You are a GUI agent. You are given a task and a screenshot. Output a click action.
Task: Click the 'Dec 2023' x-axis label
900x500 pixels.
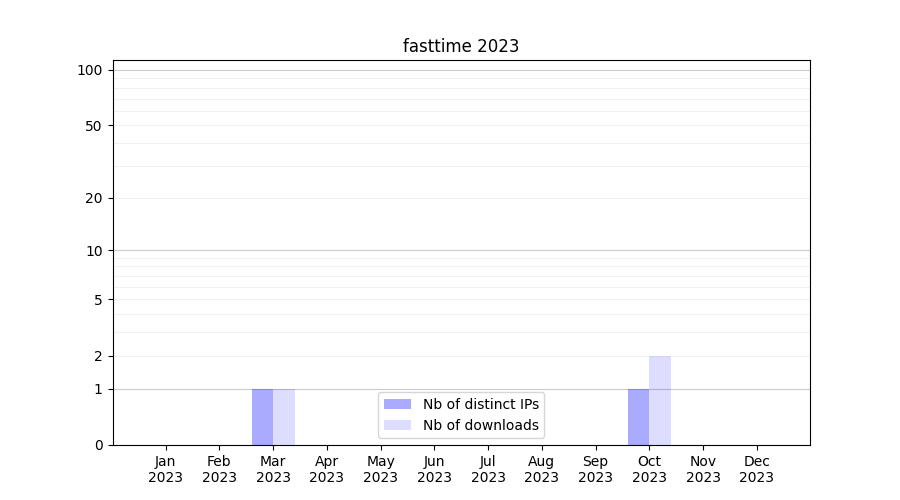[x=756, y=469]
